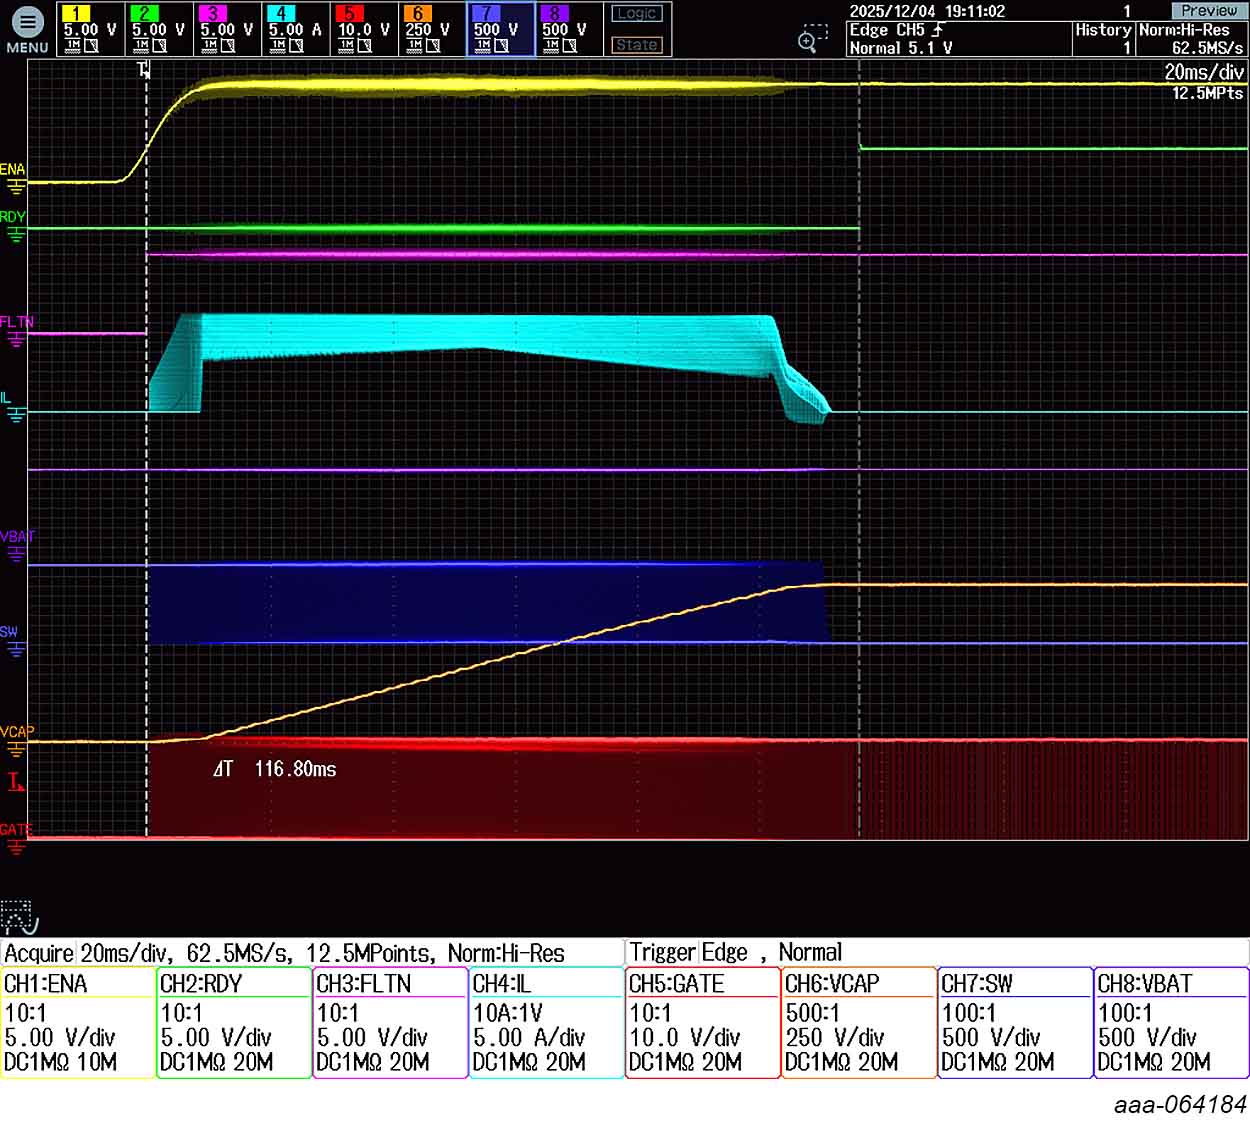Open the CH7:SW channel info box
The height and width of the screenshot is (1121, 1250).
1015,1022
